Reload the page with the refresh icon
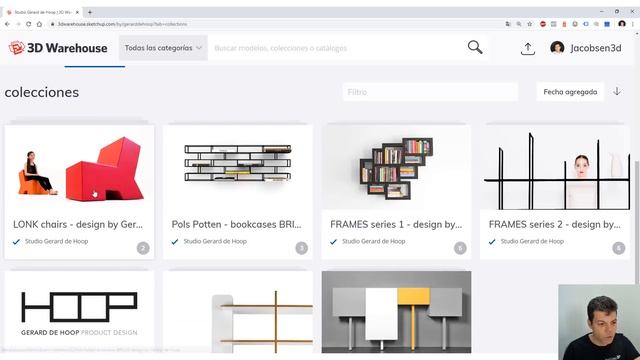Image resolution: width=640 pixels, height=360 pixels. click(29, 24)
